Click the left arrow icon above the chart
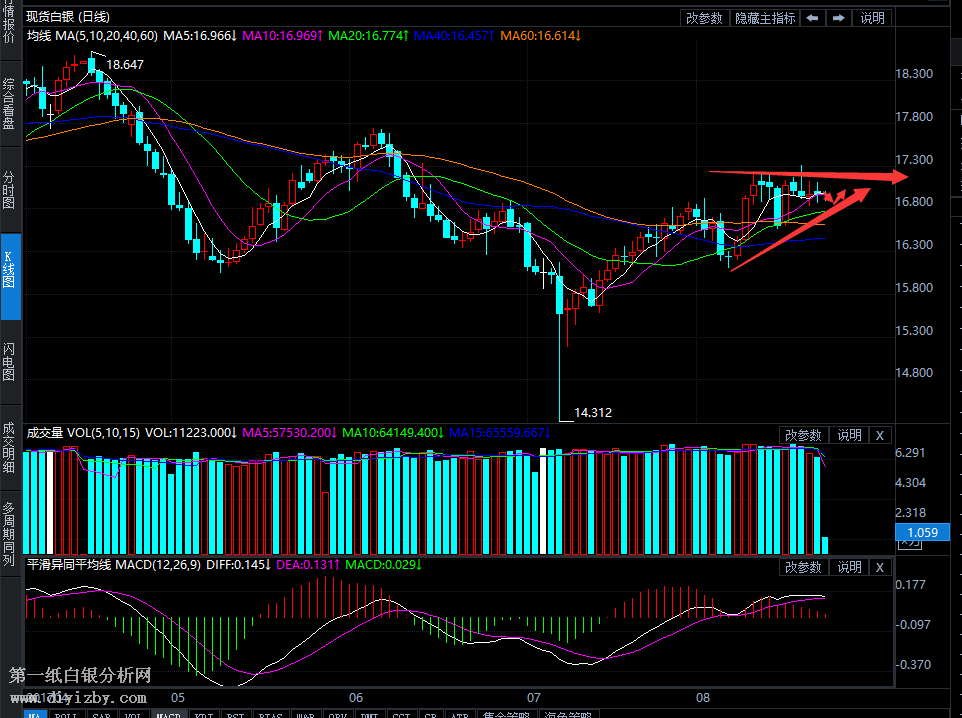This screenshot has width=962, height=718. pyautogui.click(x=813, y=18)
